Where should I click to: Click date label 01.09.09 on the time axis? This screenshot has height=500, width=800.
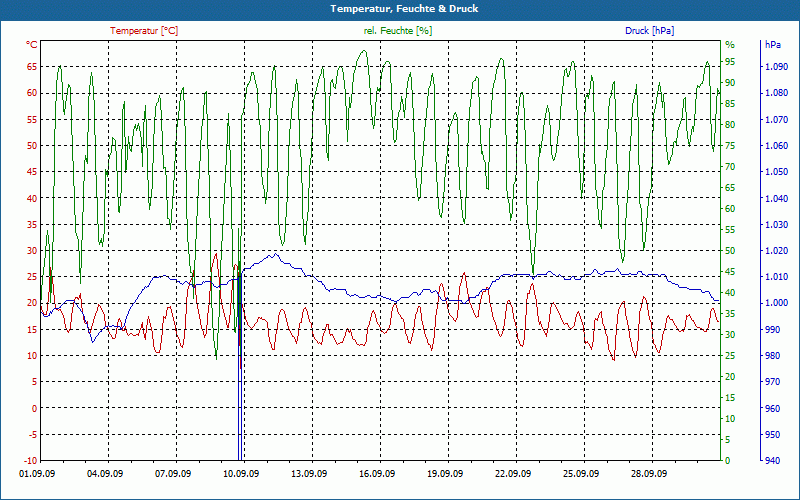[37, 473]
